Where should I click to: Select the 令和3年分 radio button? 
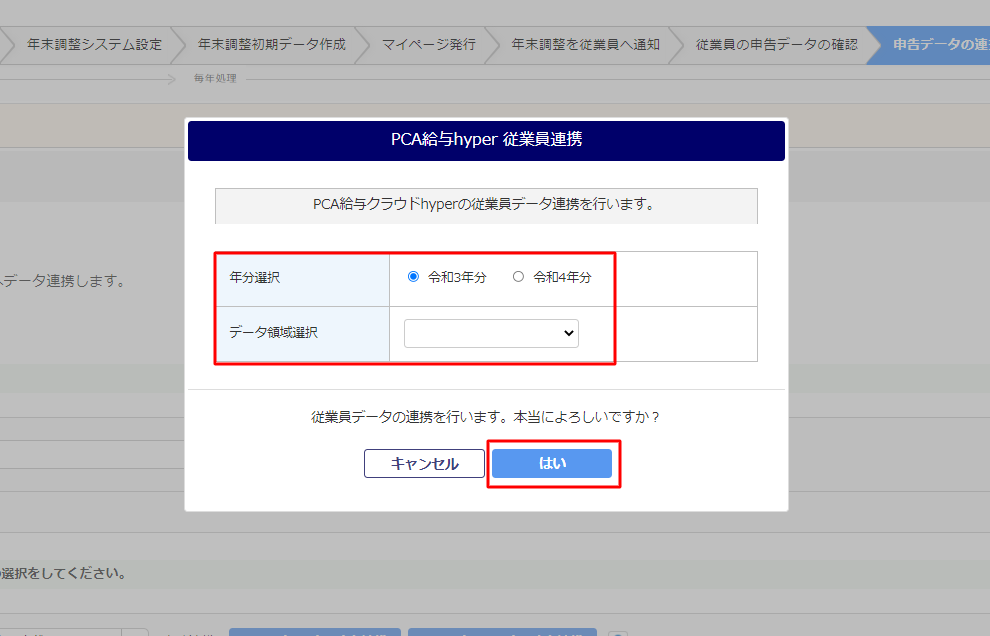point(413,277)
